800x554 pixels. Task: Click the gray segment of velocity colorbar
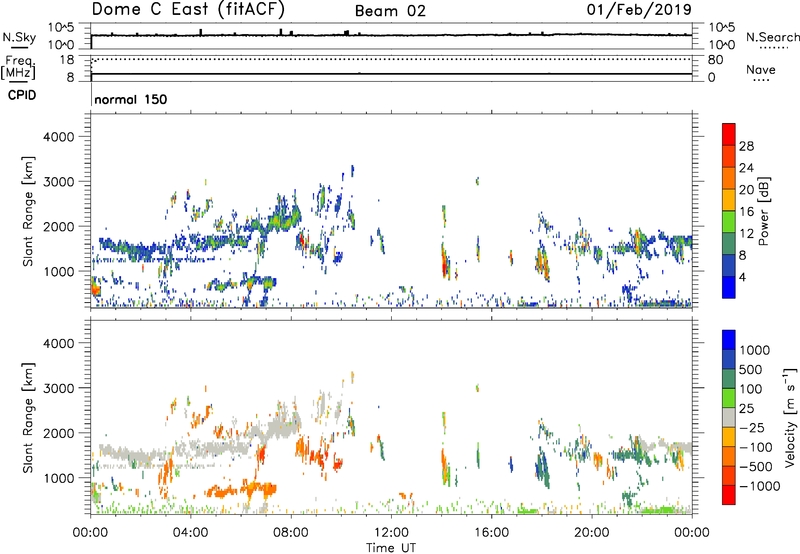click(729, 418)
